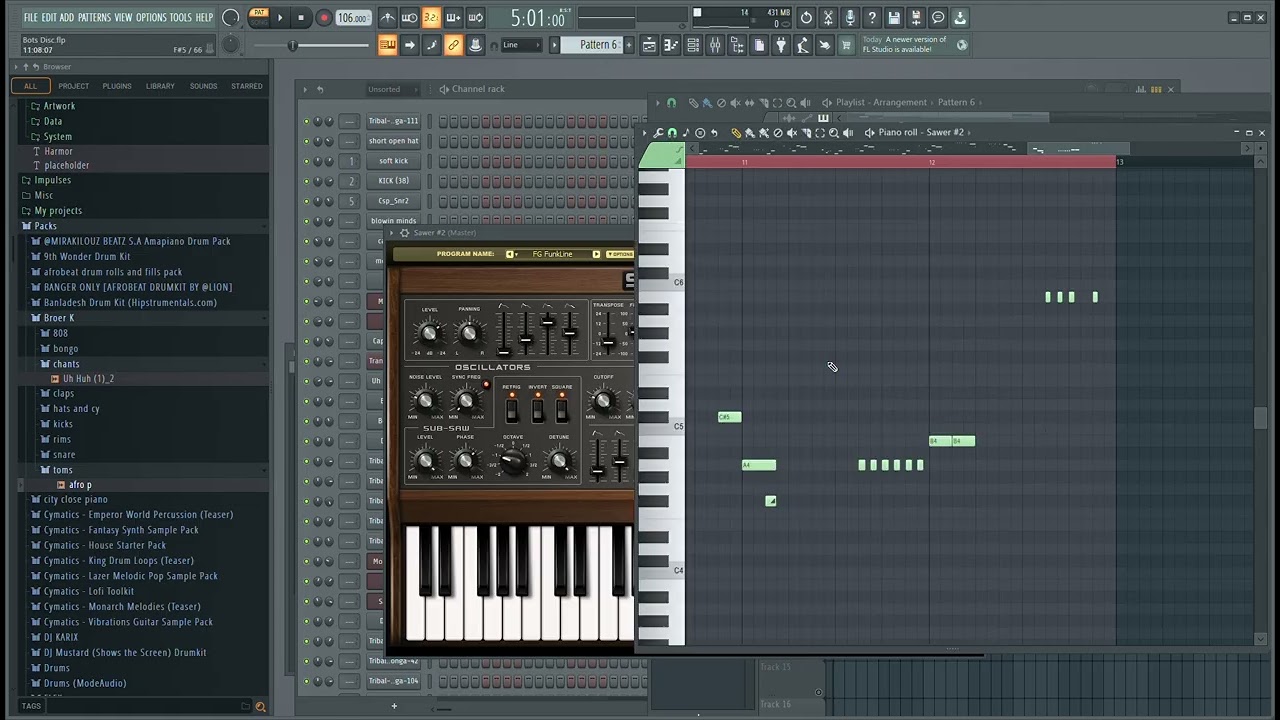Toggle wait for input before recording
The width and height of the screenshot is (1280, 720).
[x=410, y=18]
